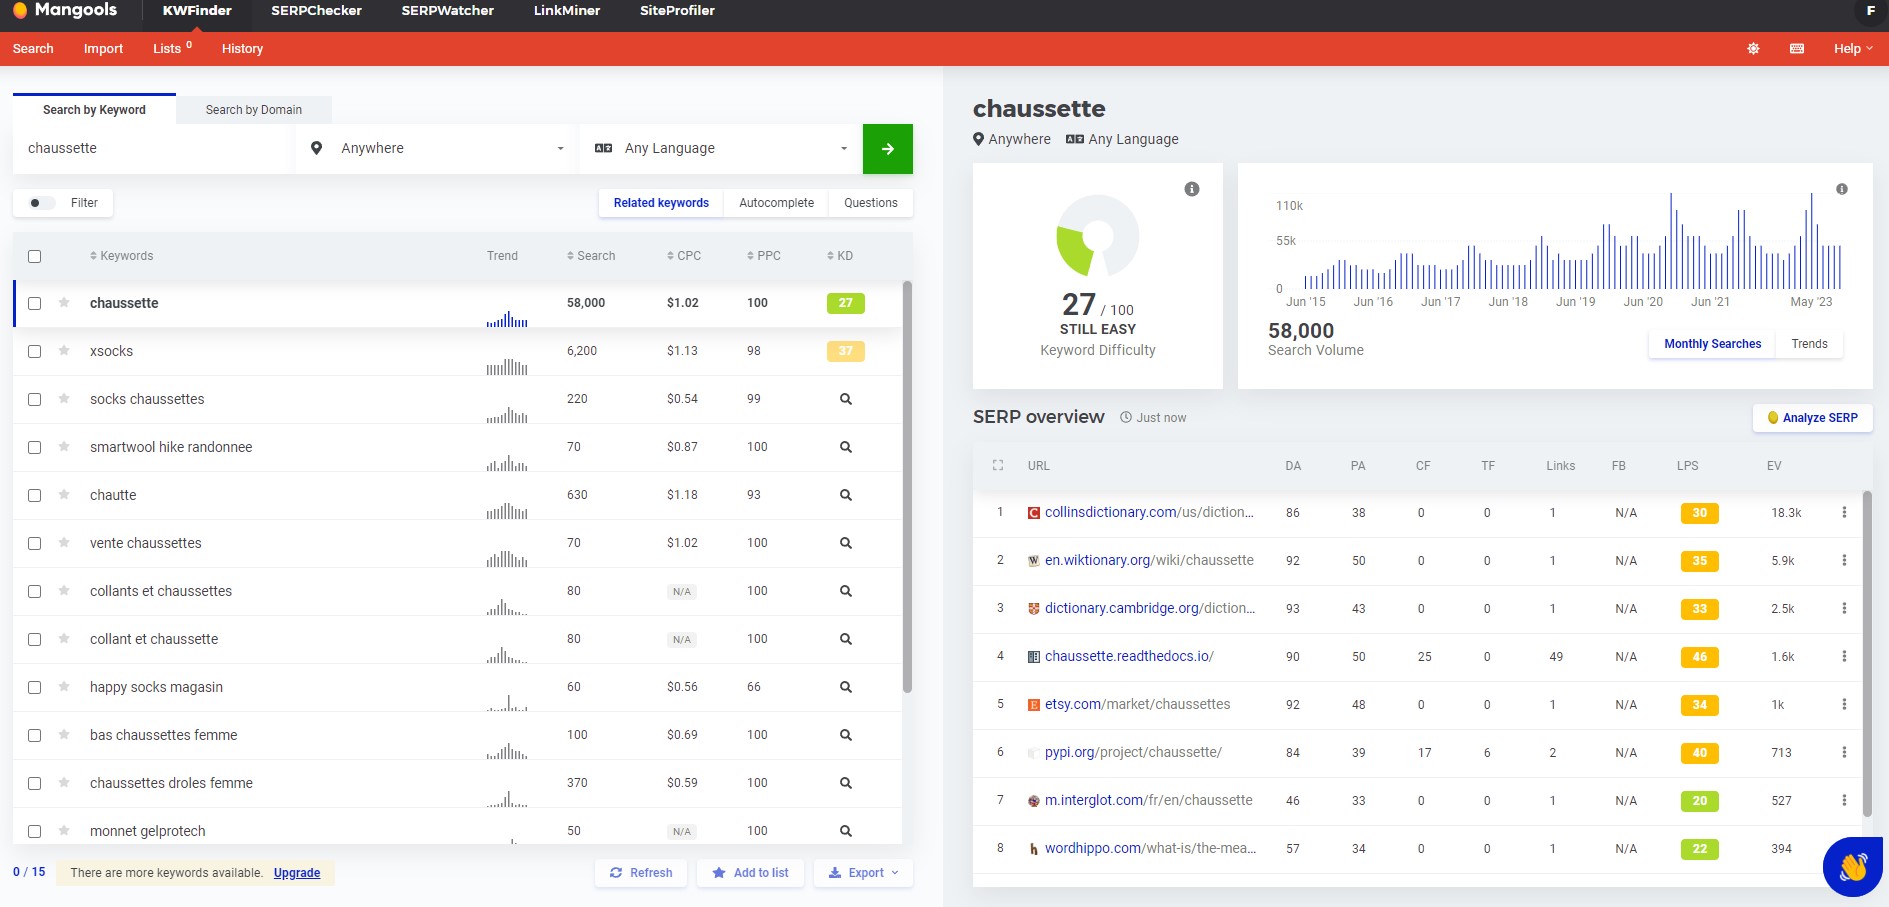Switch to the Search by Domain tab
The height and width of the screenshot is (907, 1889).
tap(254, 110)
